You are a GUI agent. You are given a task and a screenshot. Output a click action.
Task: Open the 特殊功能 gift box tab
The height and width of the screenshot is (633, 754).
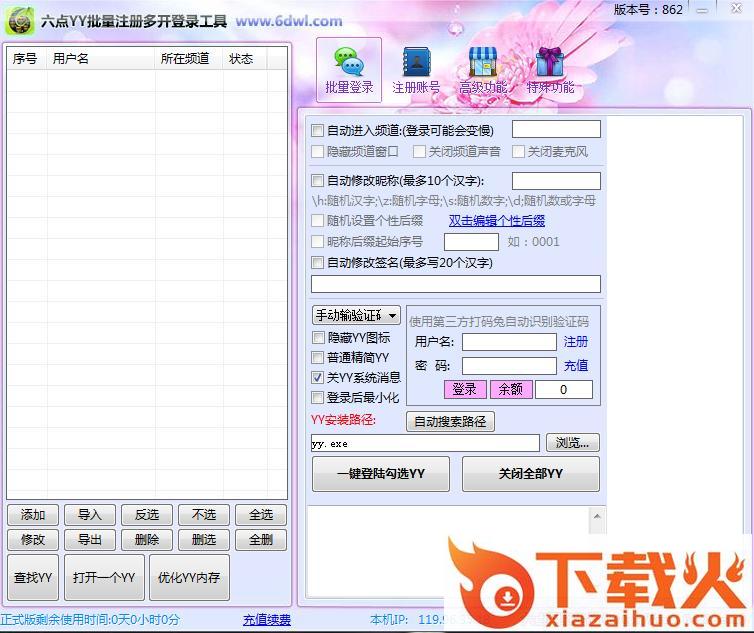pos(550,70)
